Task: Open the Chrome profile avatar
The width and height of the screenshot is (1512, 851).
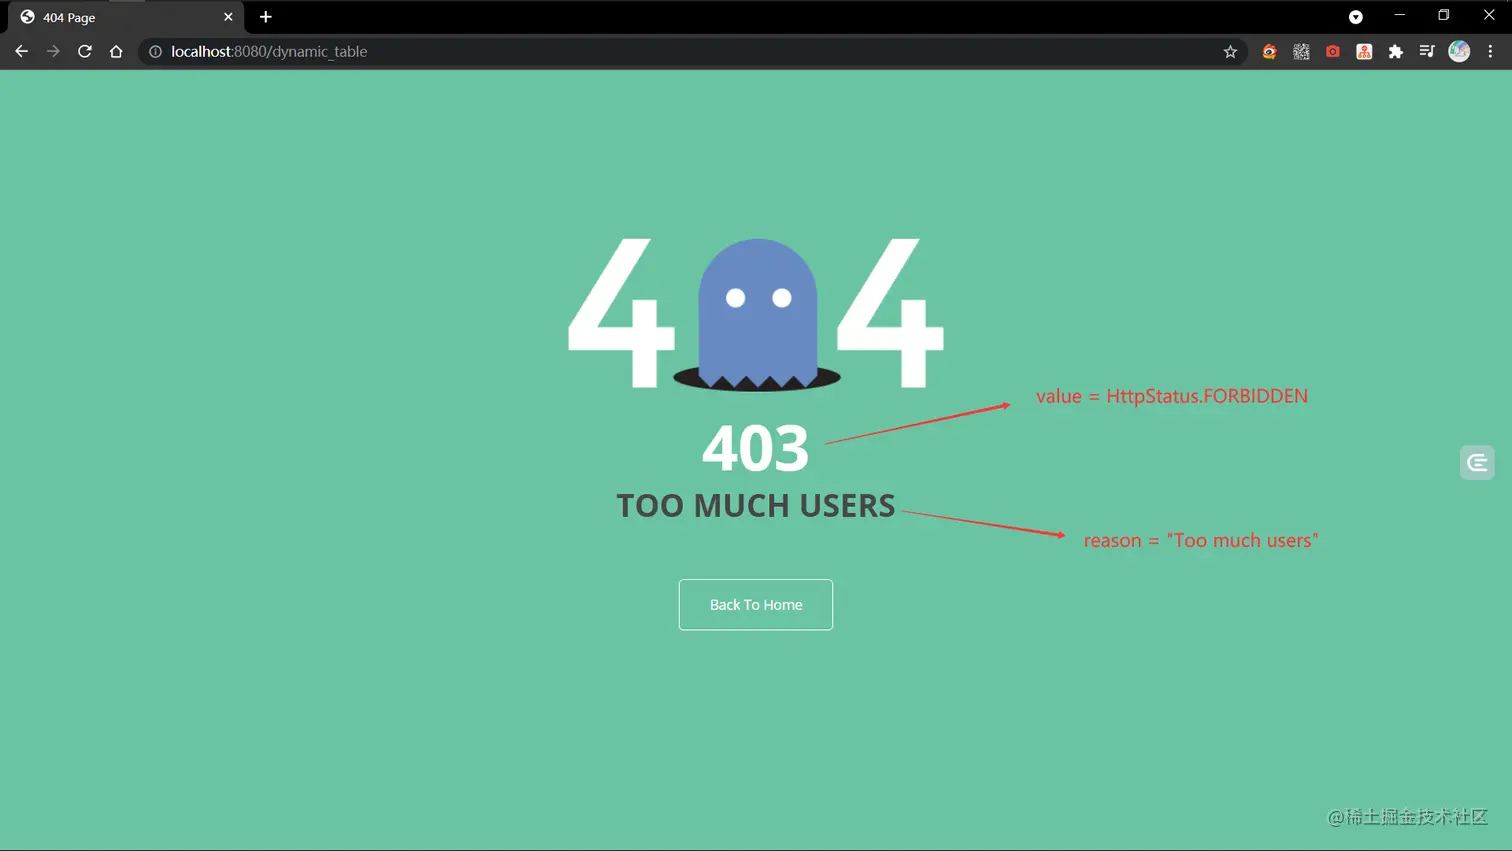Action: 1459,51
